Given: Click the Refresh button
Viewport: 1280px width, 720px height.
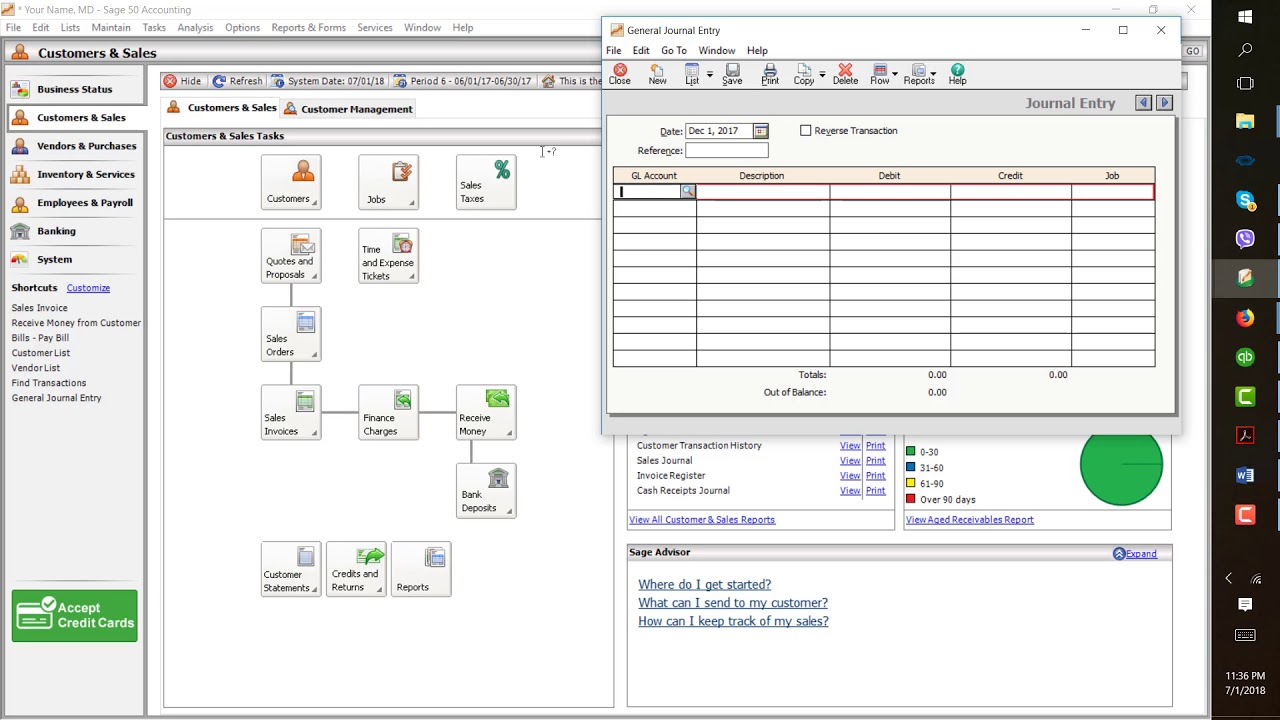Looking at the screenshot, I should pyautogui.click(x=238, y=81).
